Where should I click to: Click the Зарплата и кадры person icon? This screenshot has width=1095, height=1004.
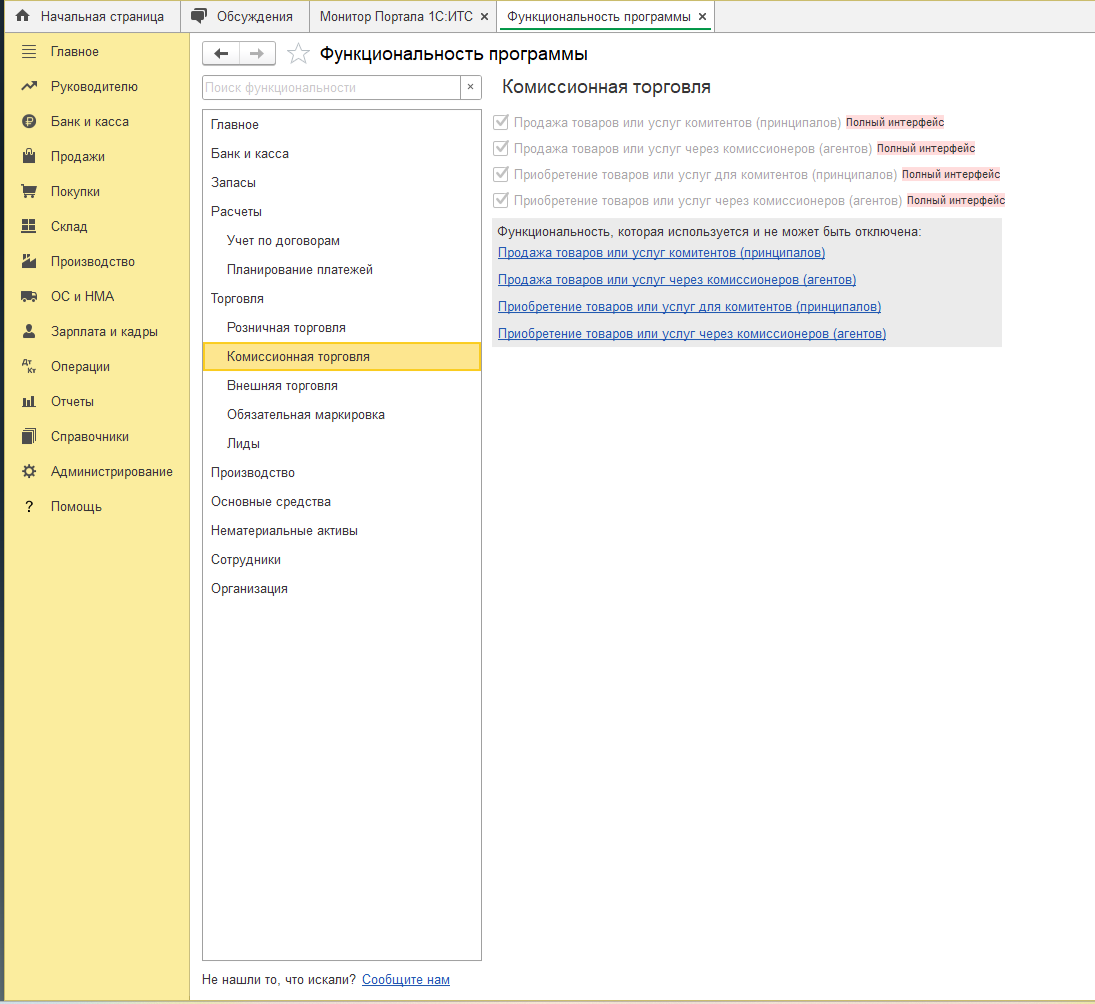29,331
